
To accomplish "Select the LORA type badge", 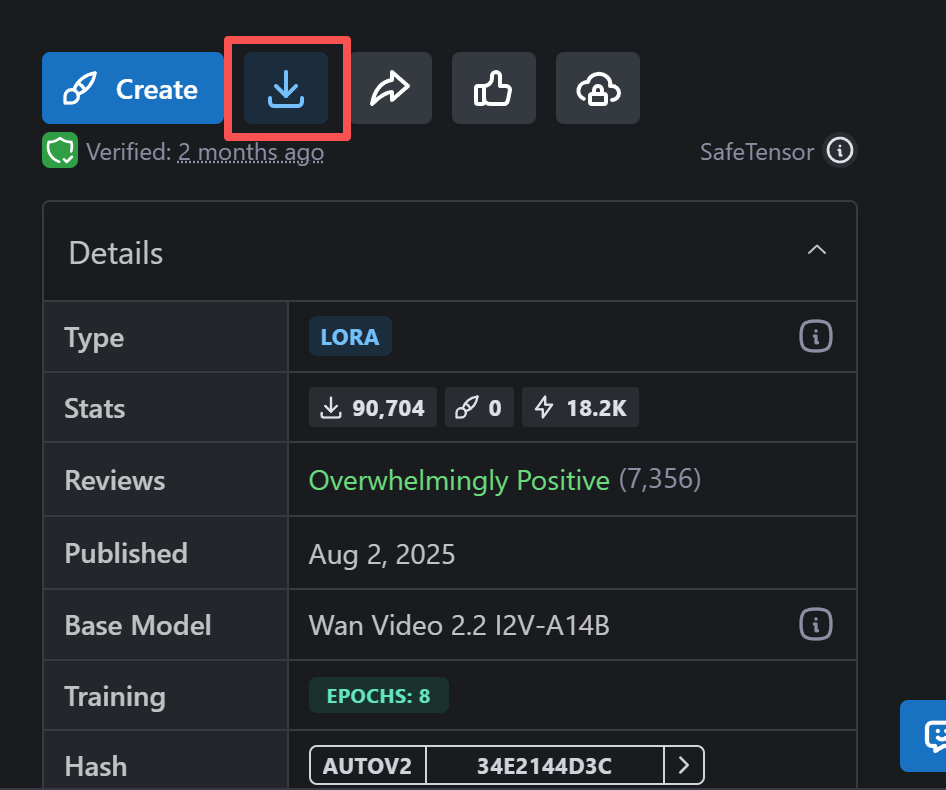I will [350, 337].
